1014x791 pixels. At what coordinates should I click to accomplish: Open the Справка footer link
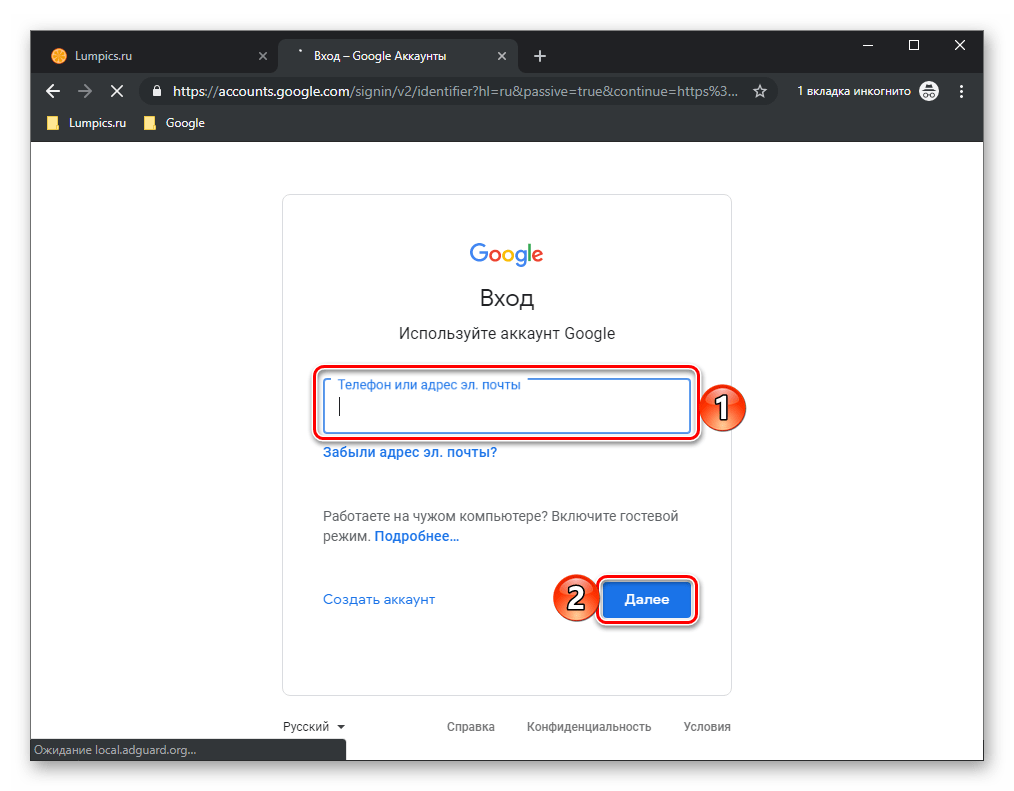471,726
